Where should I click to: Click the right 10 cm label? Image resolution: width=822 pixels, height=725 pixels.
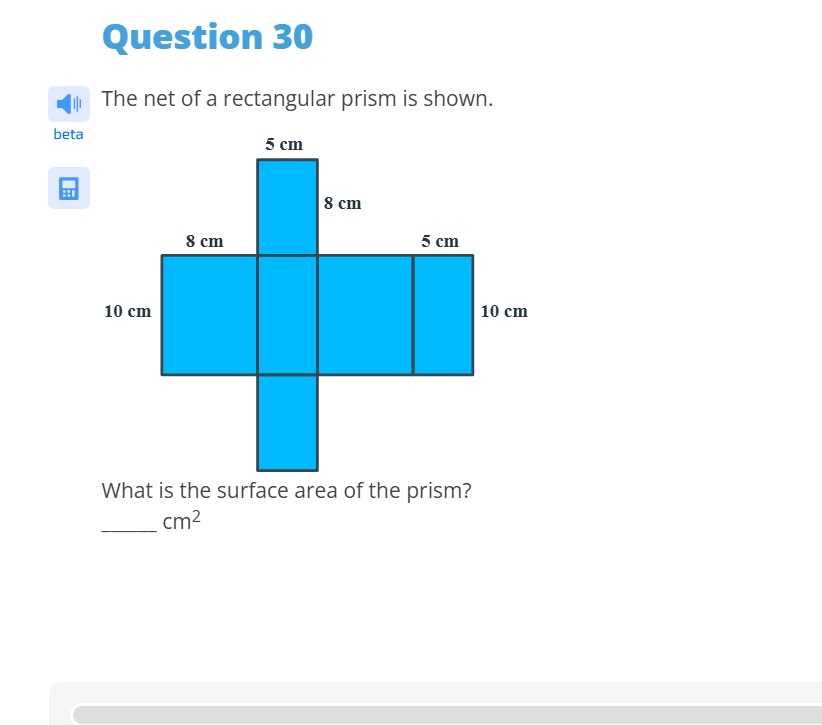(504, 311)
